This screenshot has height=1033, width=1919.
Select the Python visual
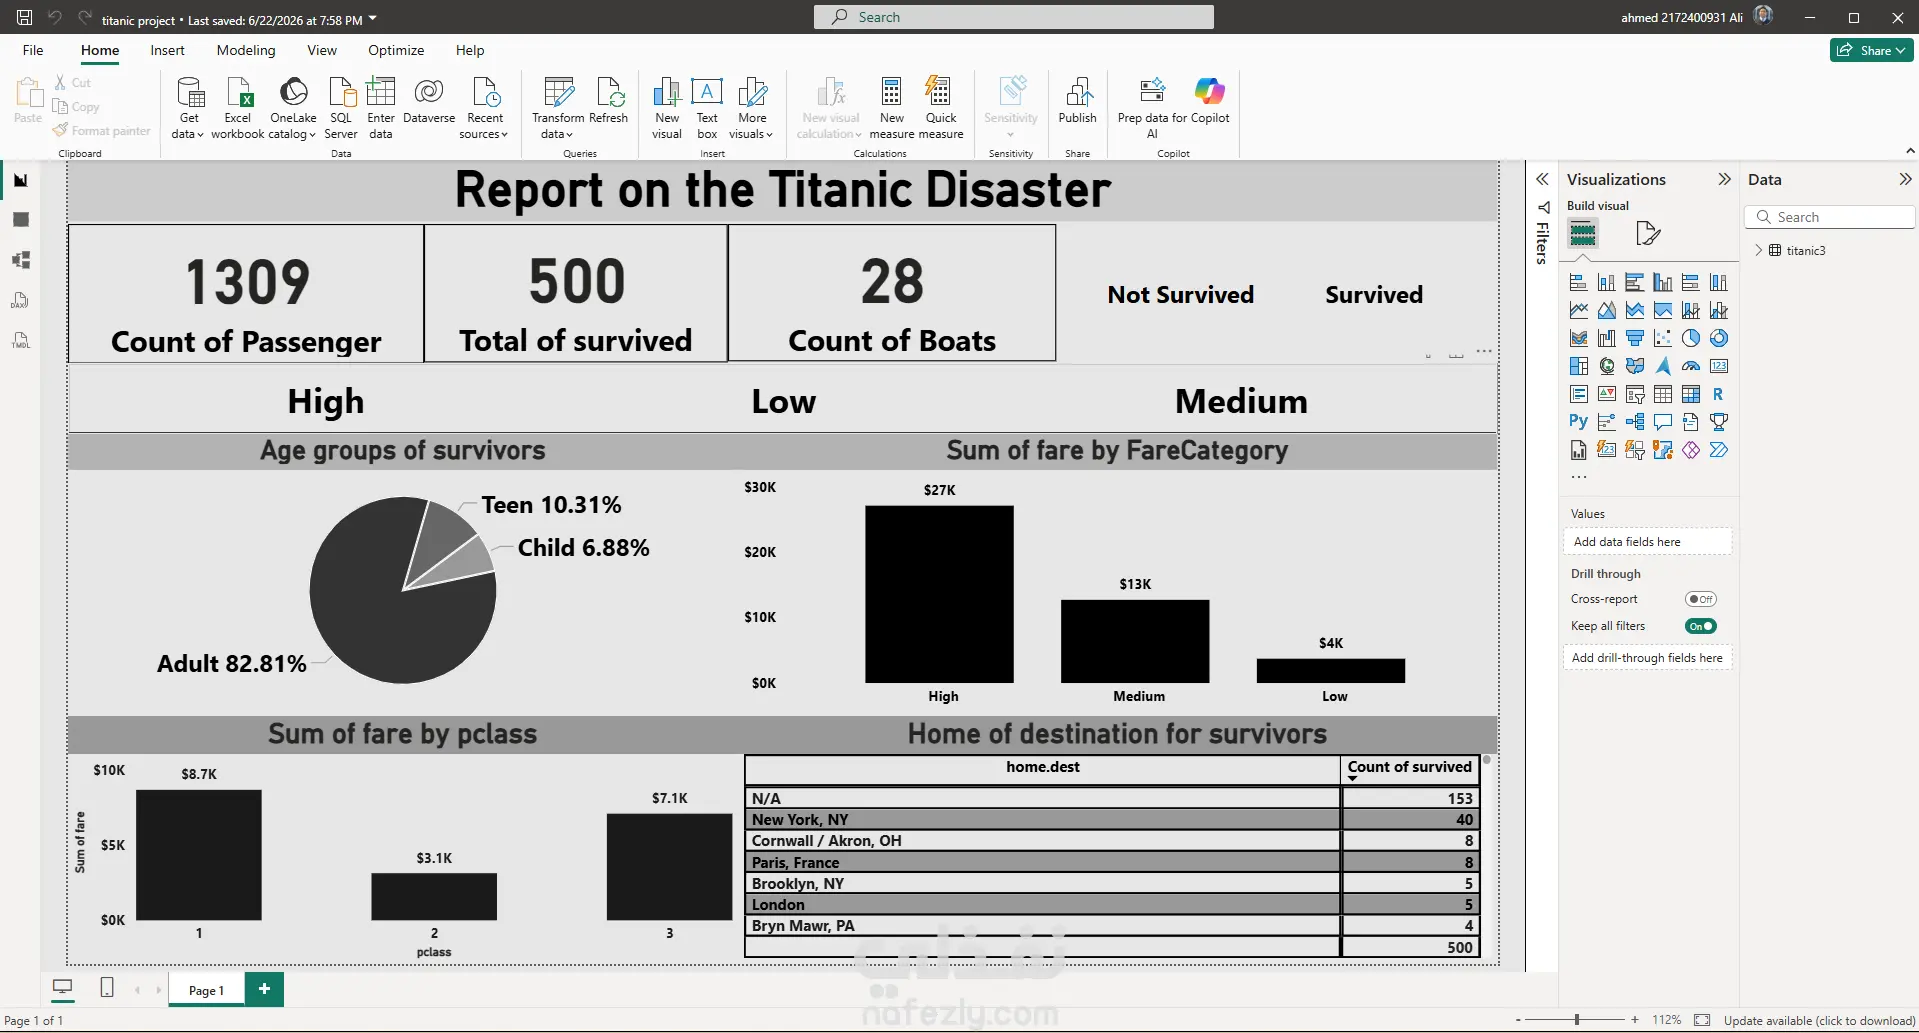[x=1579, y=422]
